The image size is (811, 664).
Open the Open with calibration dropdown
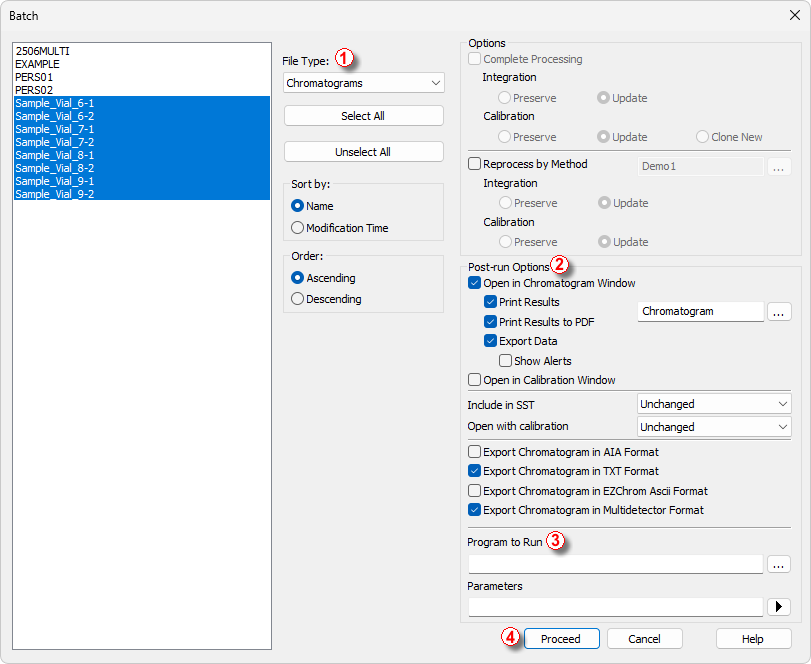point(714,427)
